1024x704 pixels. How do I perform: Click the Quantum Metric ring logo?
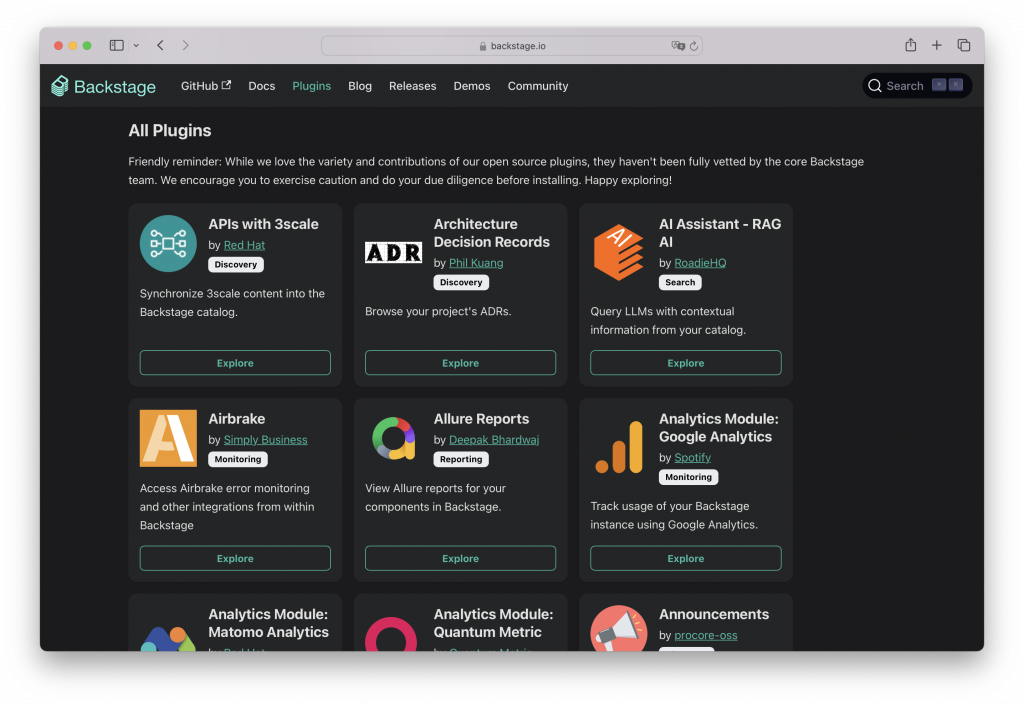391,634
